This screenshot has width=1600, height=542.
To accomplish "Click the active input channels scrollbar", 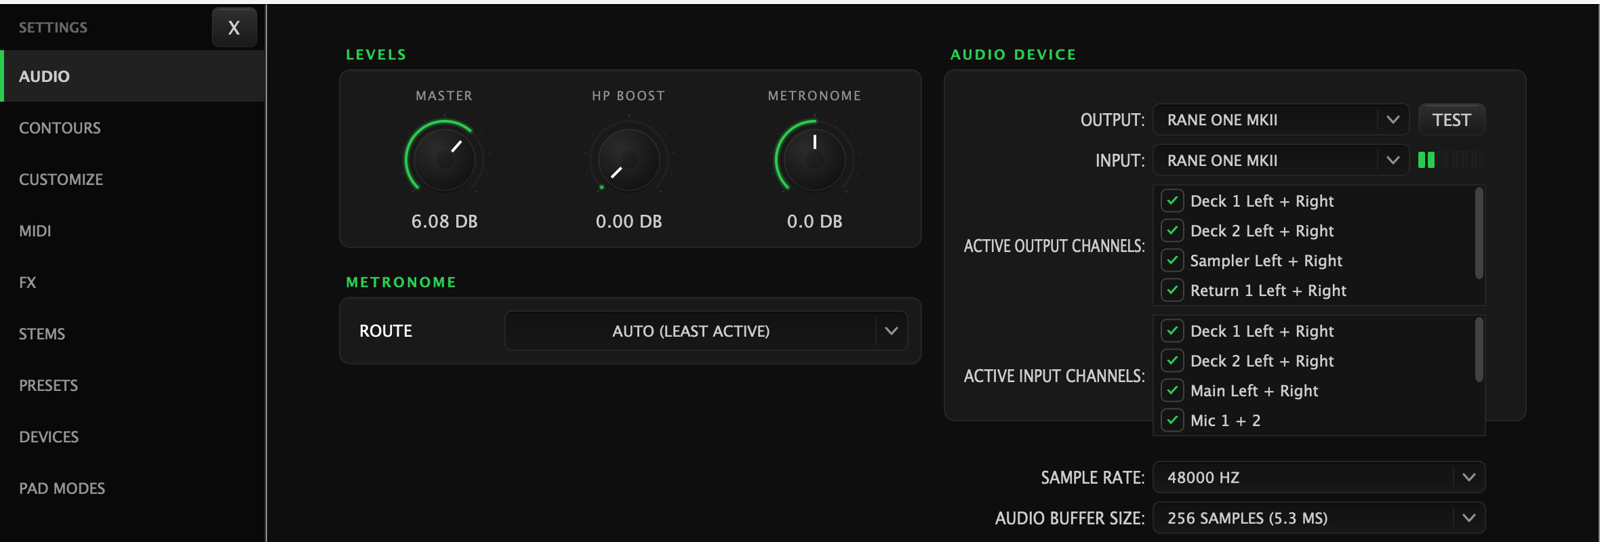I will [1479, 350].
